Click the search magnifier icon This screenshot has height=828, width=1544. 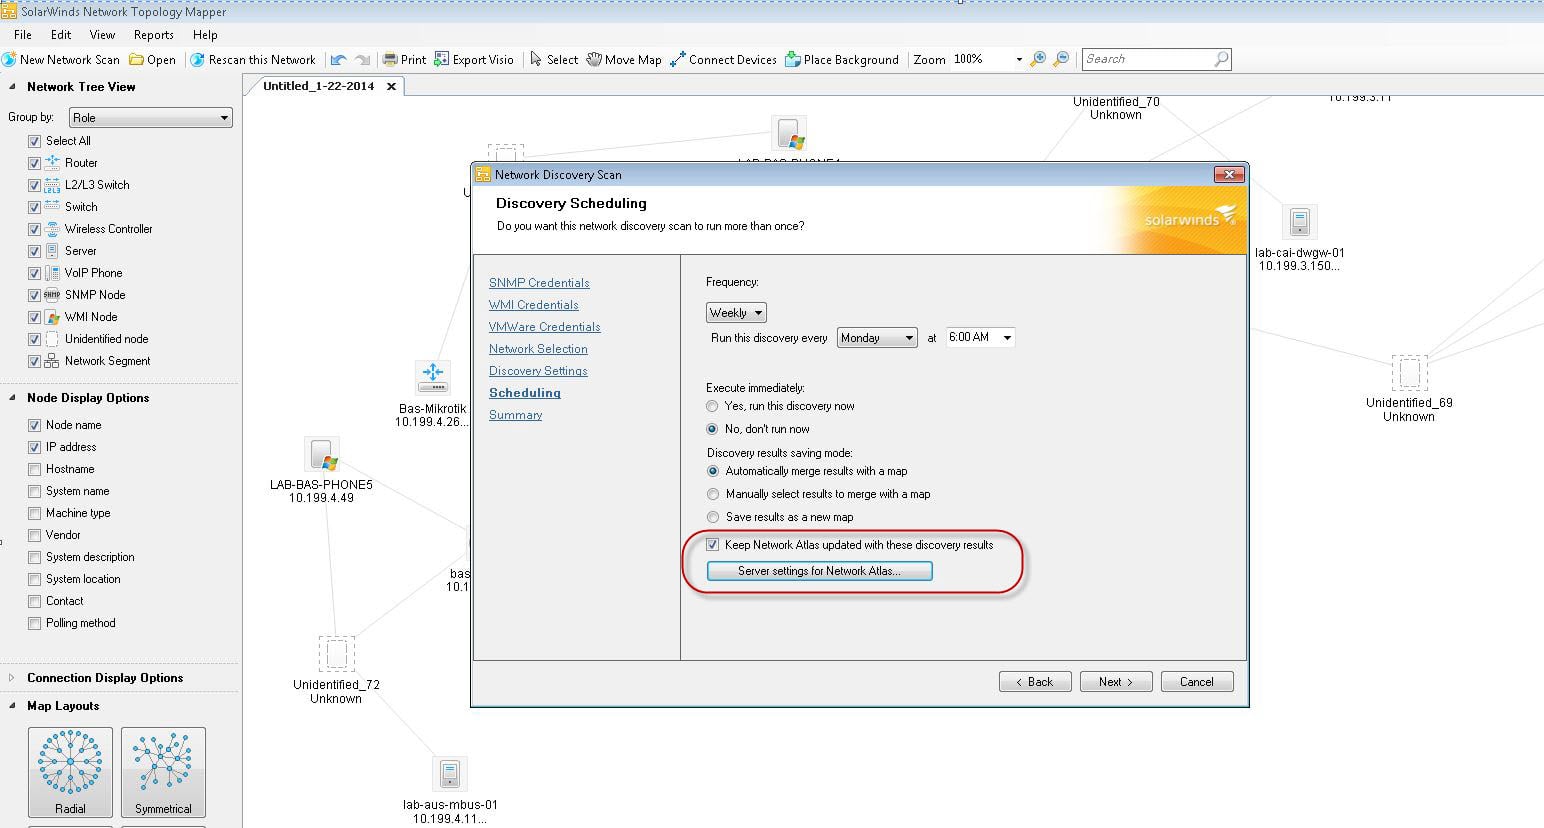coord(1221,59)
